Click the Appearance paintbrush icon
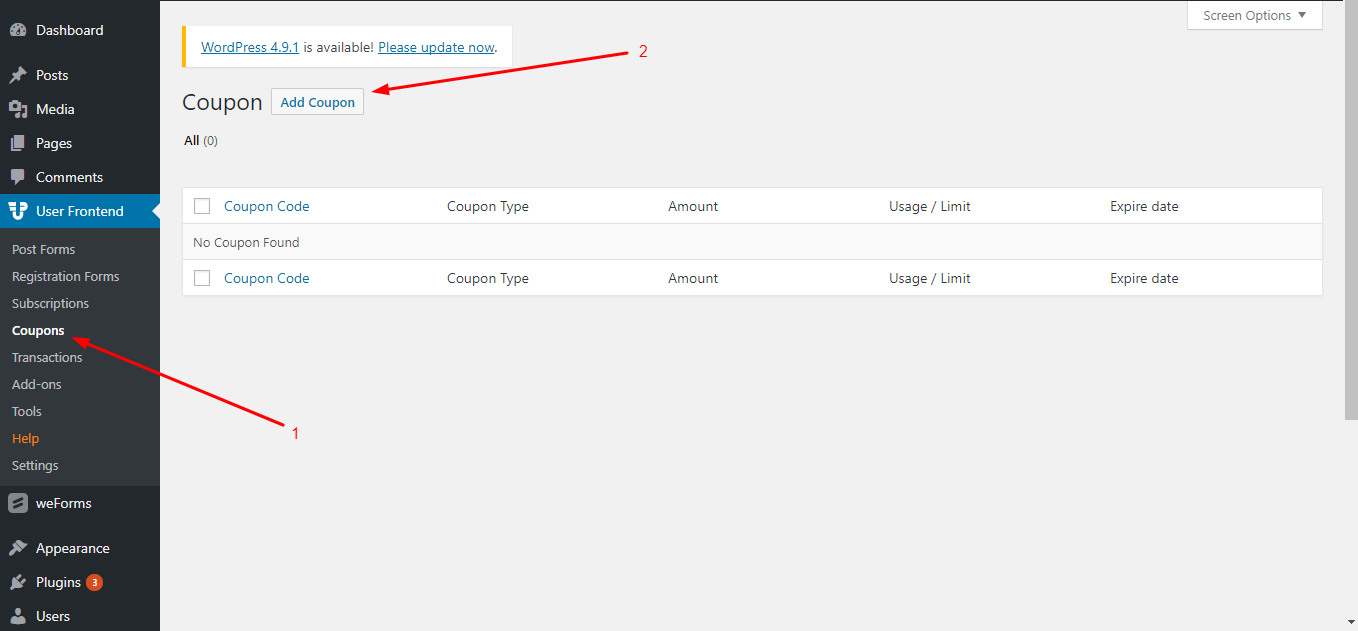This screenshot has height=631, width=1358. point(18,548)
